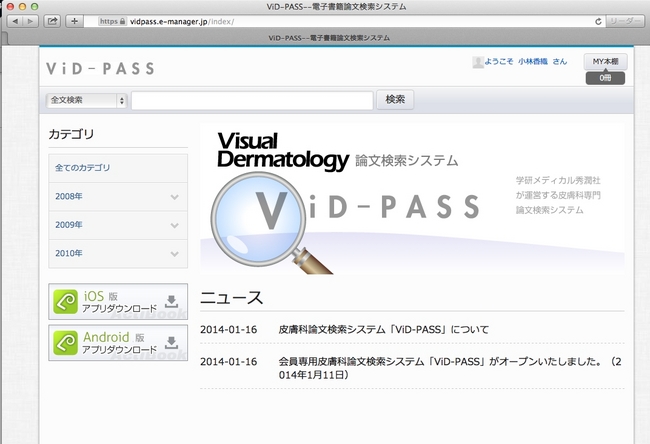This screenshot has width=650, height=444.
Task: Run the search with the 検索 button
Action: tap(395, 99)
